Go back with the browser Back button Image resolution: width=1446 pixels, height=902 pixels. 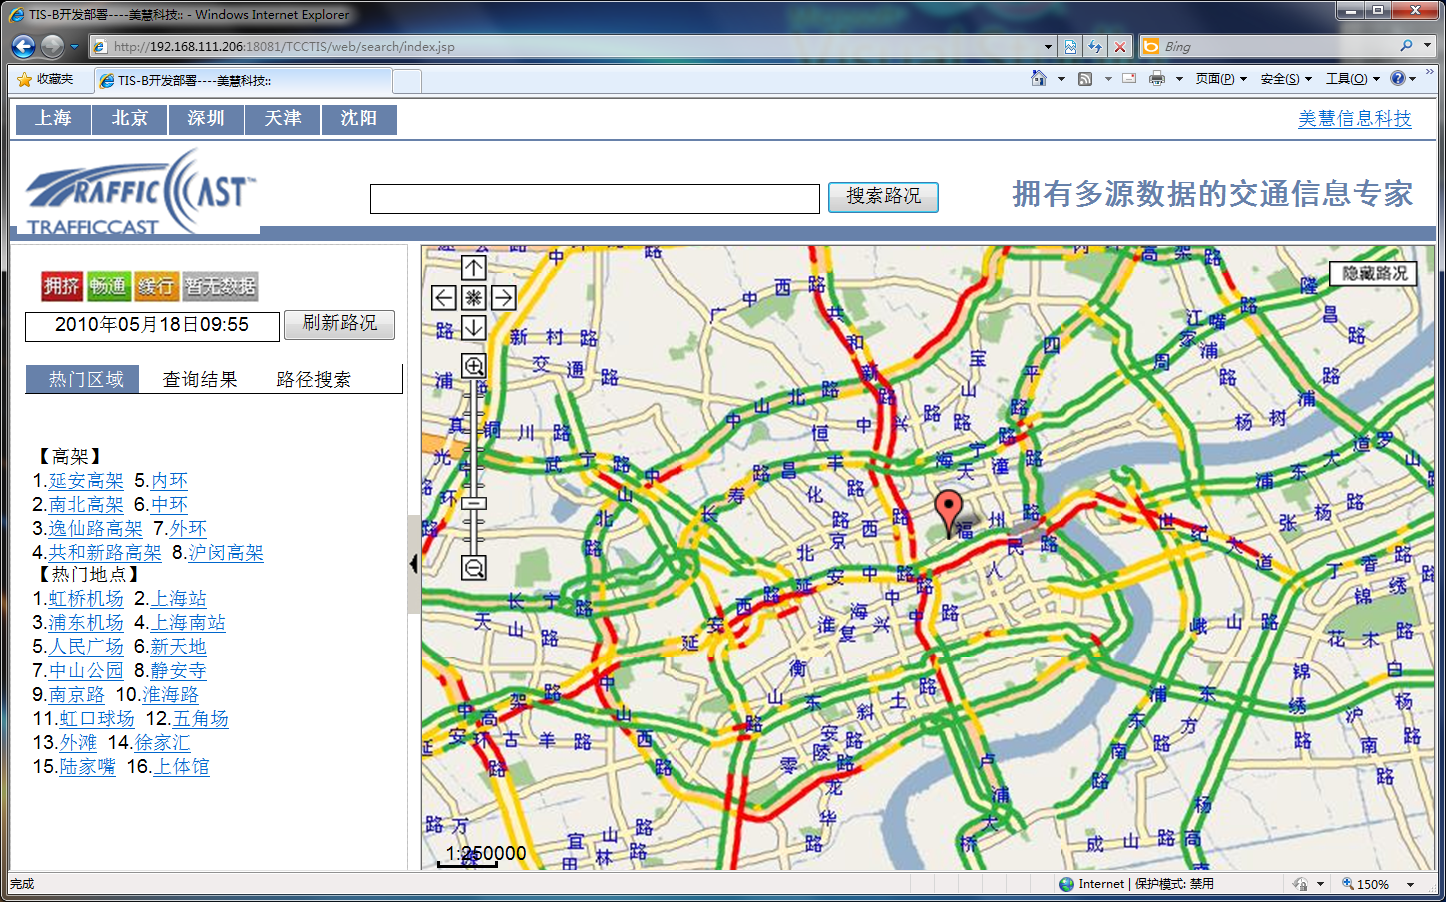pyautogui.click(x=24, y=46)
